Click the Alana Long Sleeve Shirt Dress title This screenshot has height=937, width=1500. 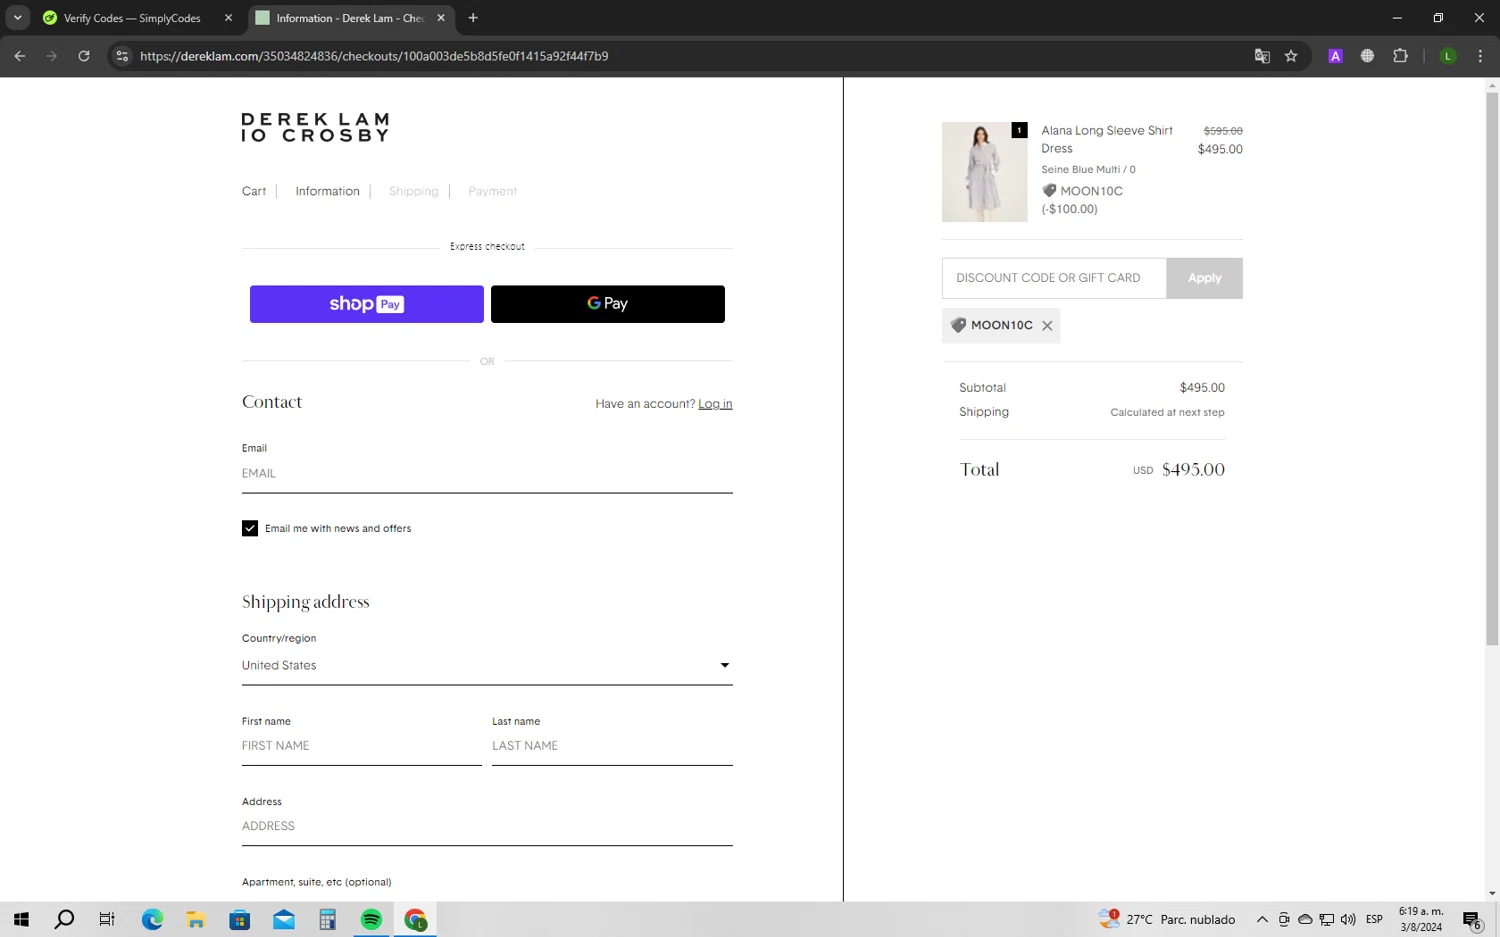tap(1107, 139)
